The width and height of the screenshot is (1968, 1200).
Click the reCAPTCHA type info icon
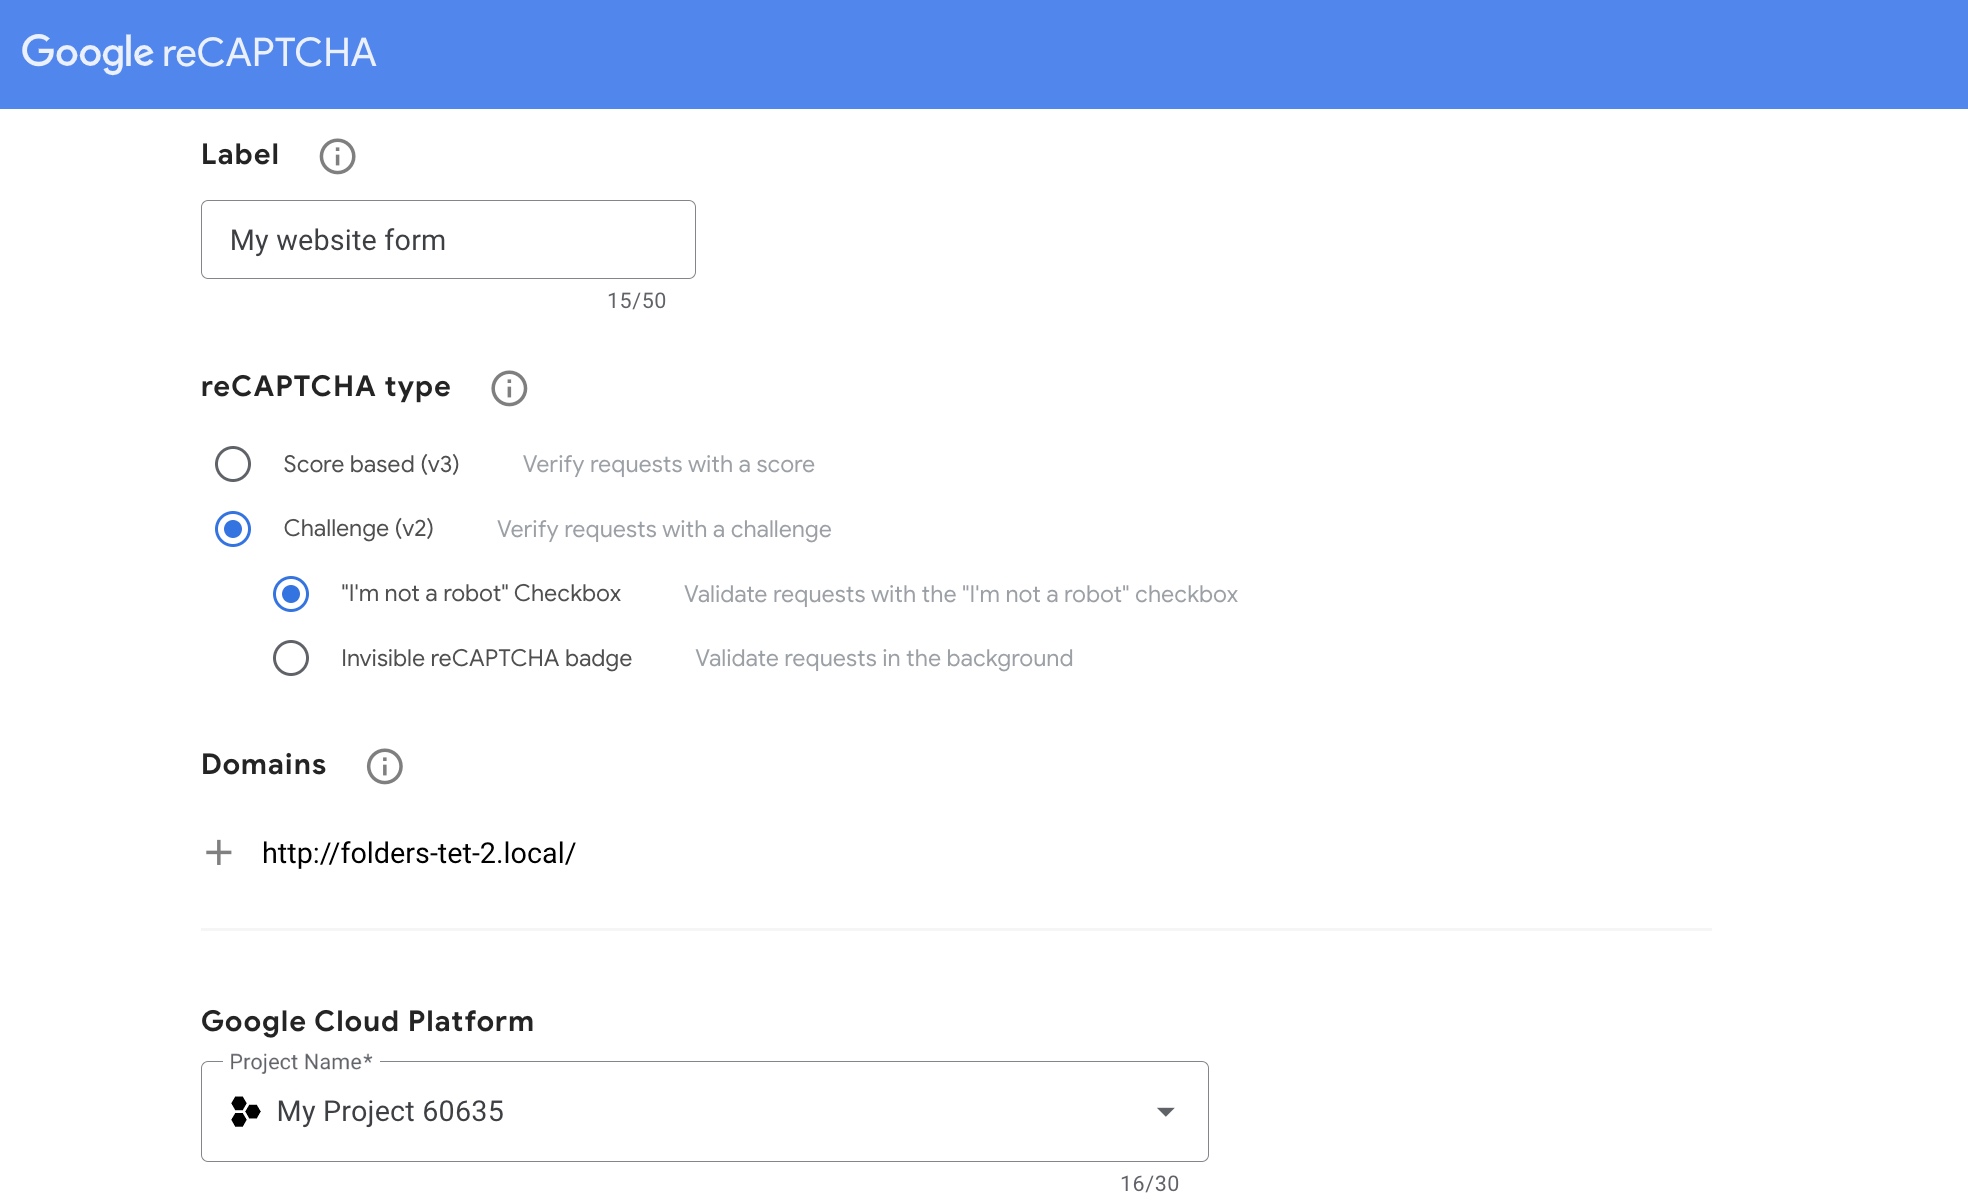point(509,388)
